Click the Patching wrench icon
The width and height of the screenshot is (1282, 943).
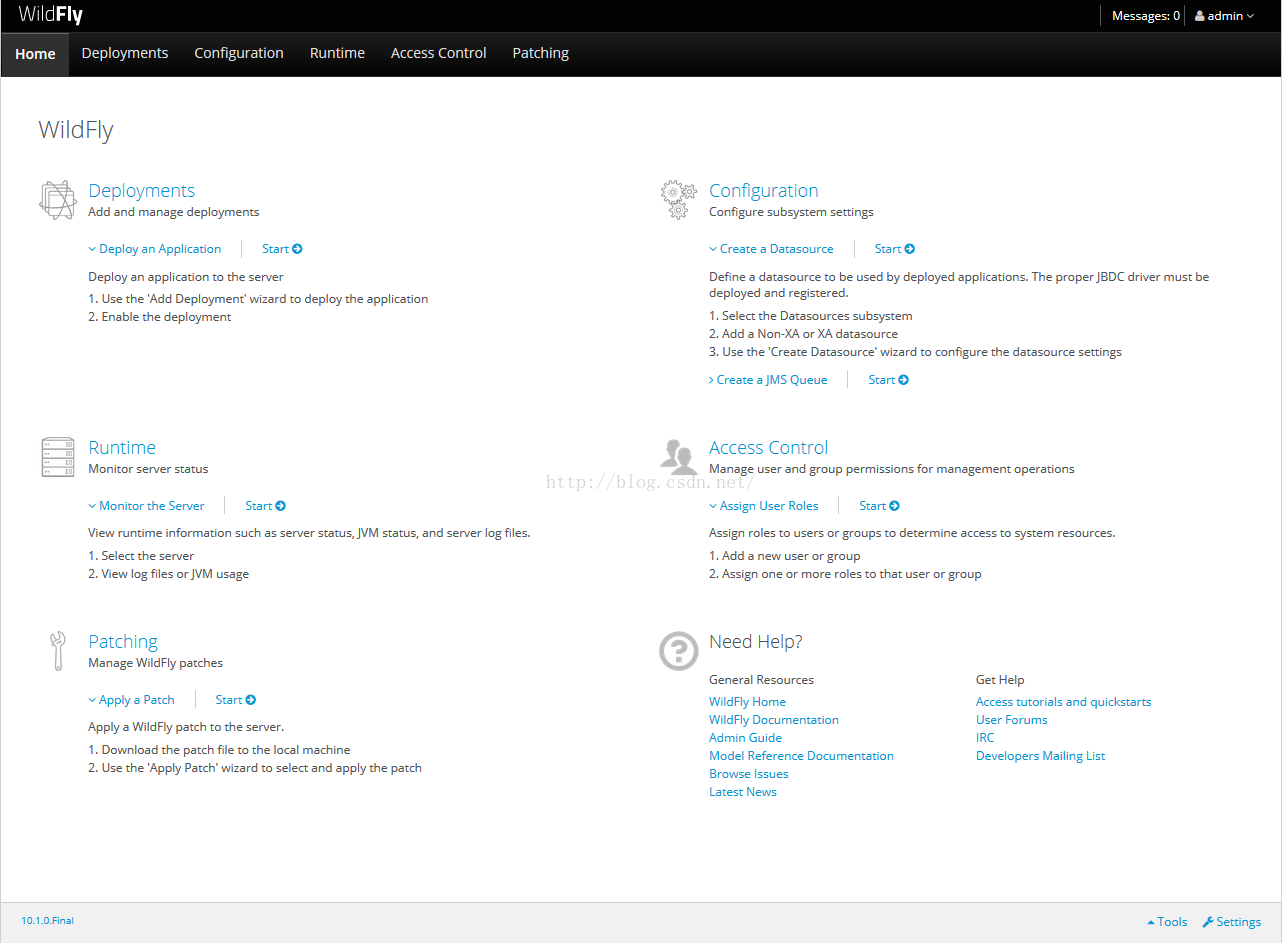[58, 650]
